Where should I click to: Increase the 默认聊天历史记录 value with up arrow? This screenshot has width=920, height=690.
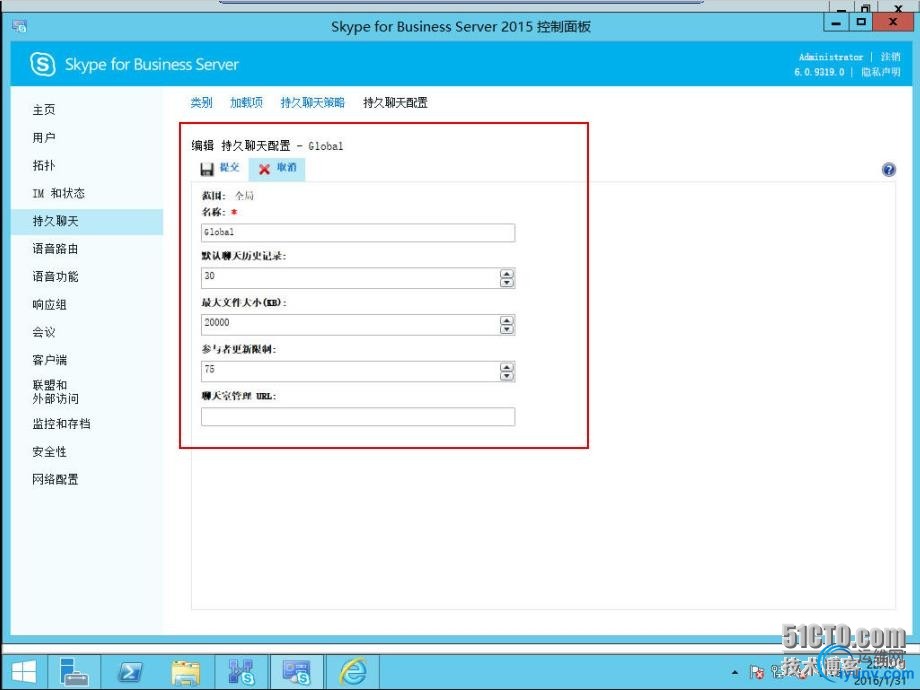tap(507, 273)
